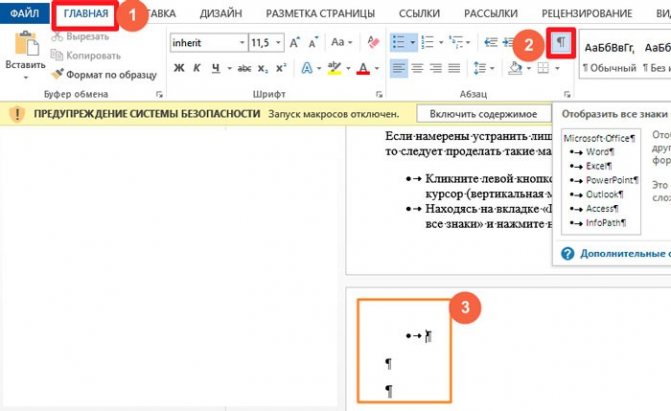Viewport: 671px width, 411px height.
Task: Open the Шрифт dialog launcher
Action: click(x=379, y=94)
